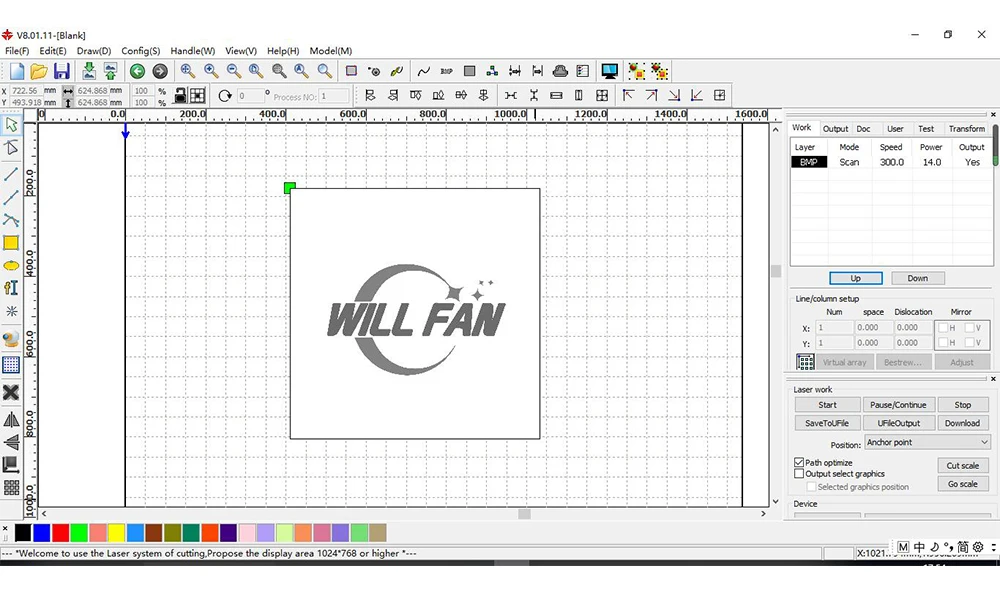The height and width of the screenshot is (600, 1000).
Task: Click the rotate icon beside angle field
Action: pyautogui.click(x=224, y=96)
